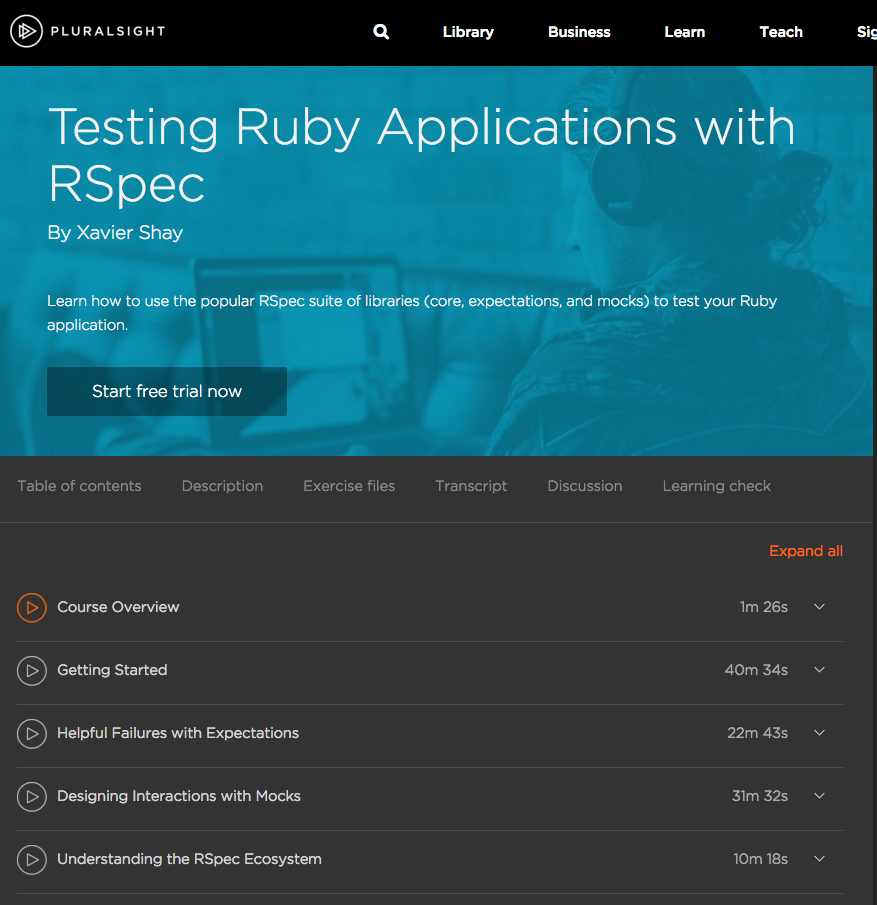Expand the Understanding the RSpec Ecosystem section
This screenshot has width=877, height=905.
(x=819, y=859)
